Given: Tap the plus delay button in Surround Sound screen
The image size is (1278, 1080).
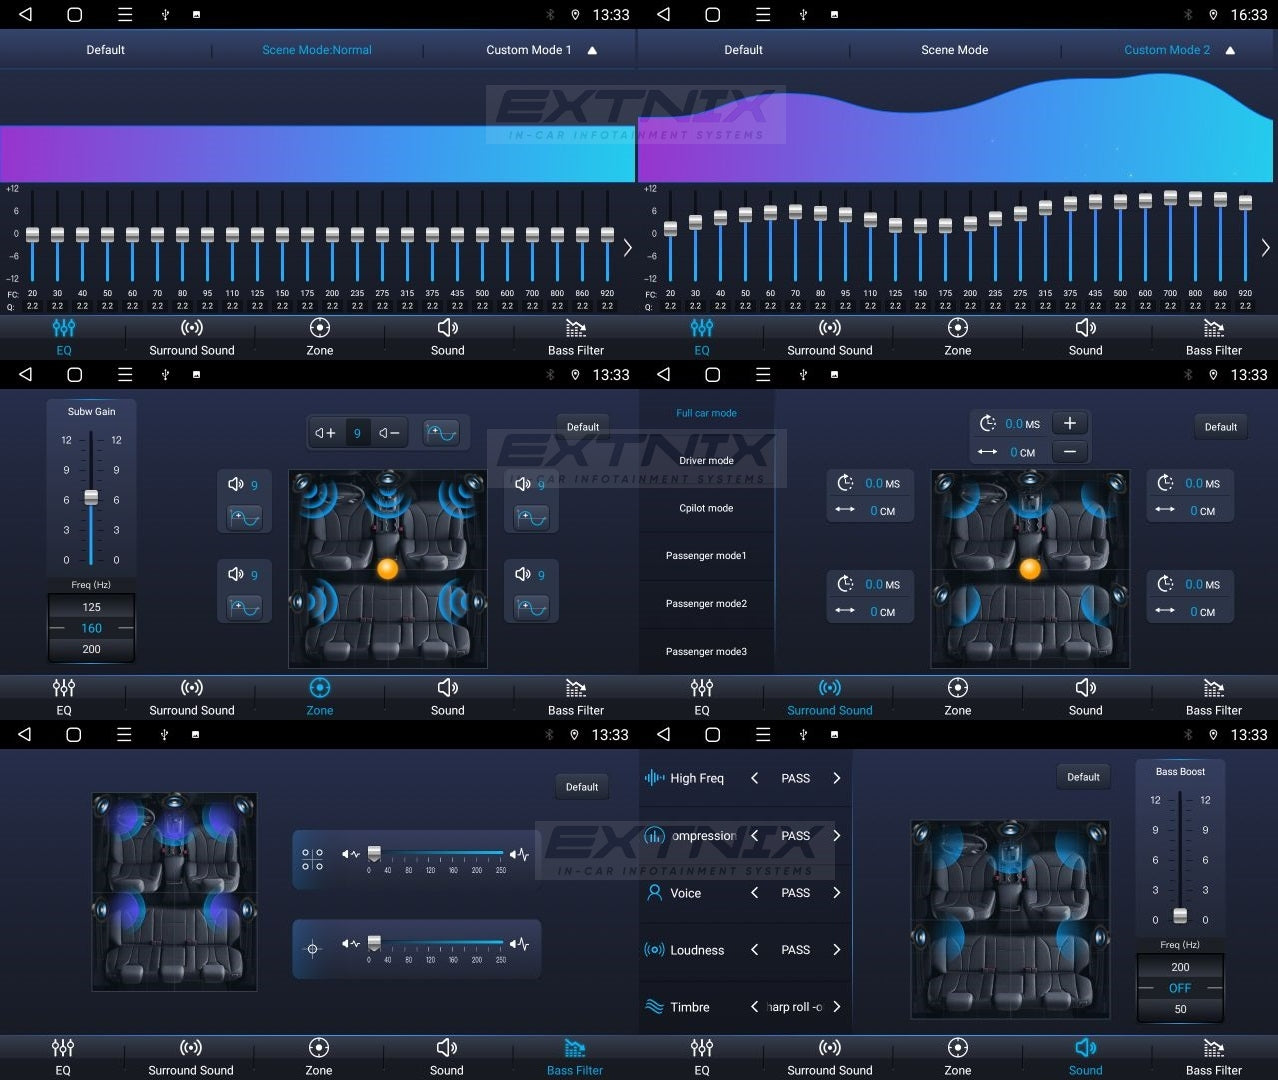Looking at the screenshot, I should click(x=1069, y=423).
